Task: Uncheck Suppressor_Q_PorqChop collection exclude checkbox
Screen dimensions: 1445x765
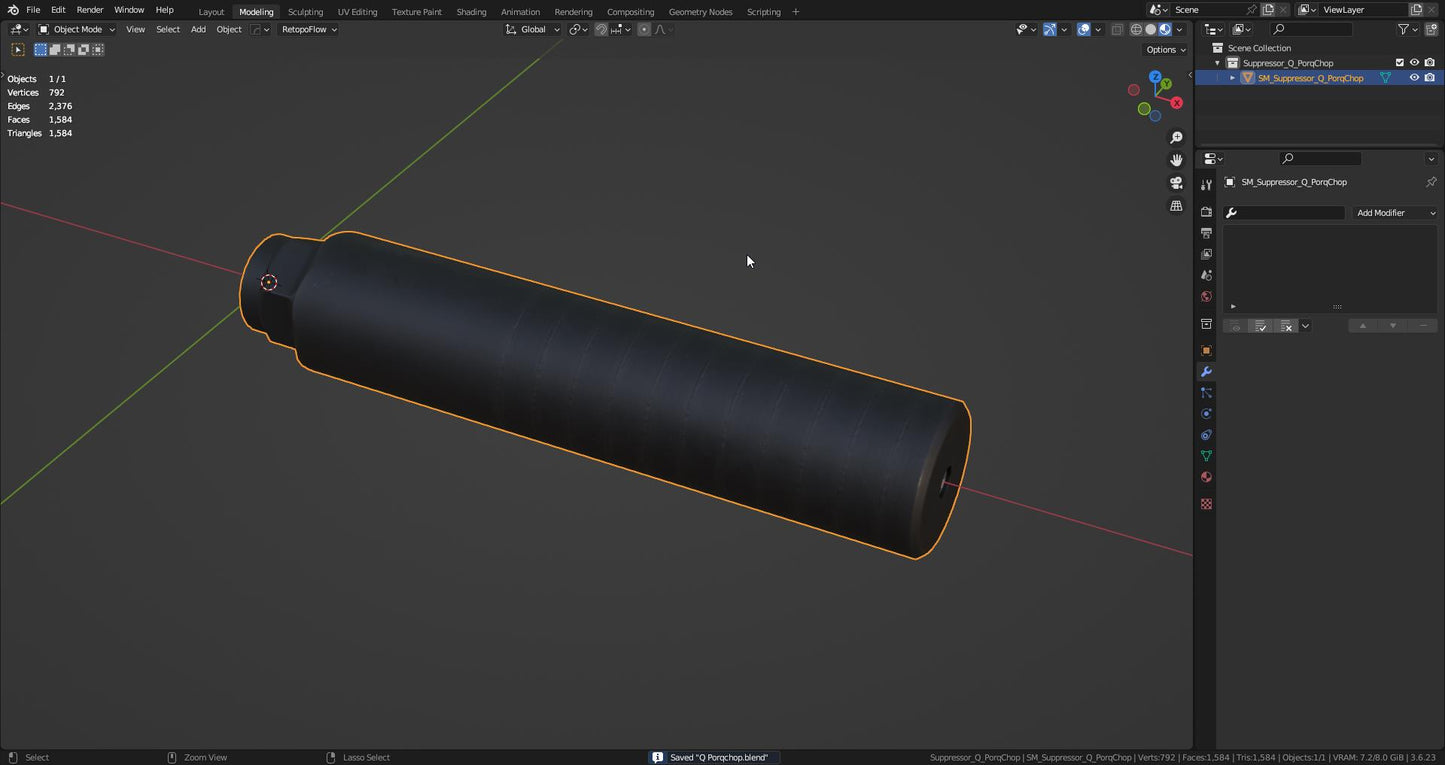Action: 1400,63
